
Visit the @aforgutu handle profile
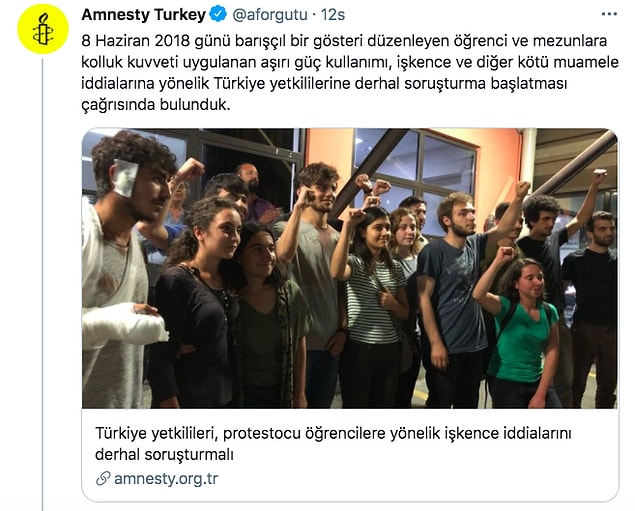pos(270,15)
